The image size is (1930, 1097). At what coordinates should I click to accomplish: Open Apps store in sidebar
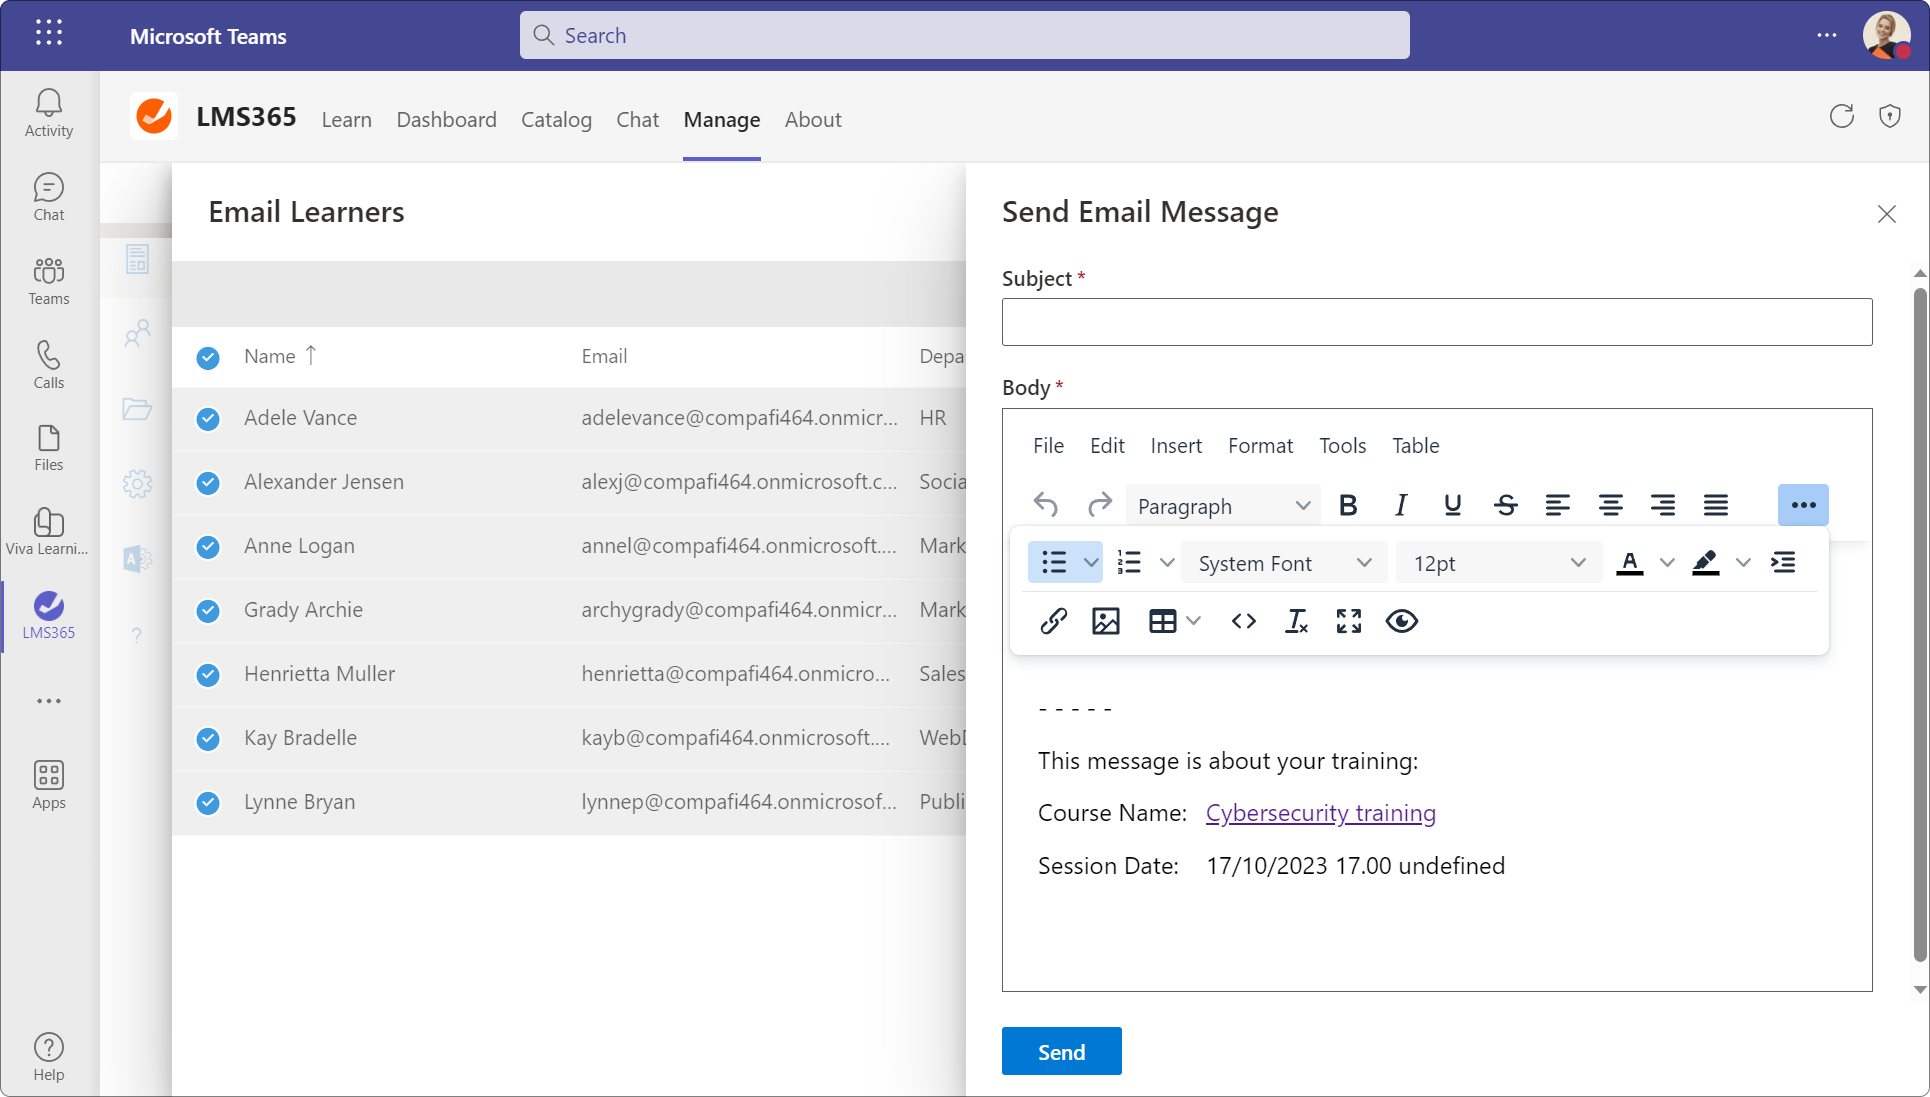coord(49,785)
